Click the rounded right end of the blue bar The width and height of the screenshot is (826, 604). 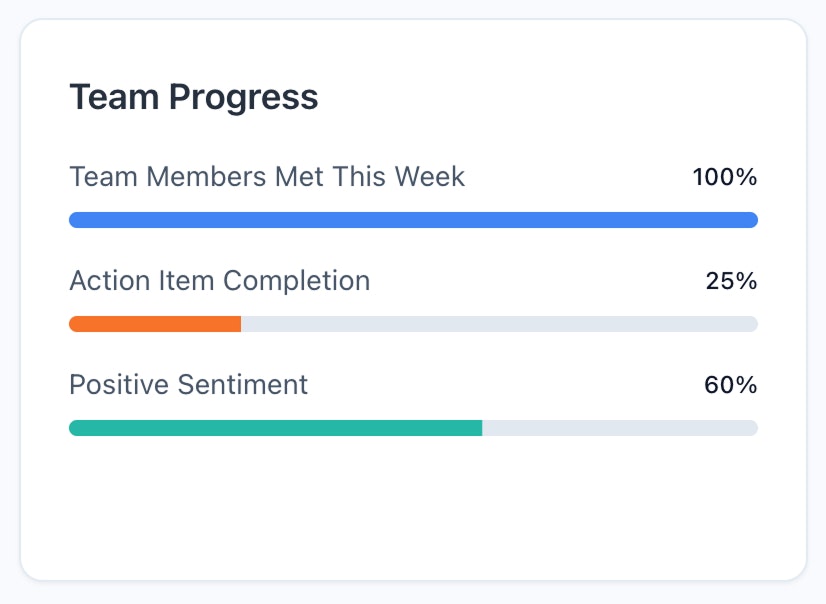point(752,220)
